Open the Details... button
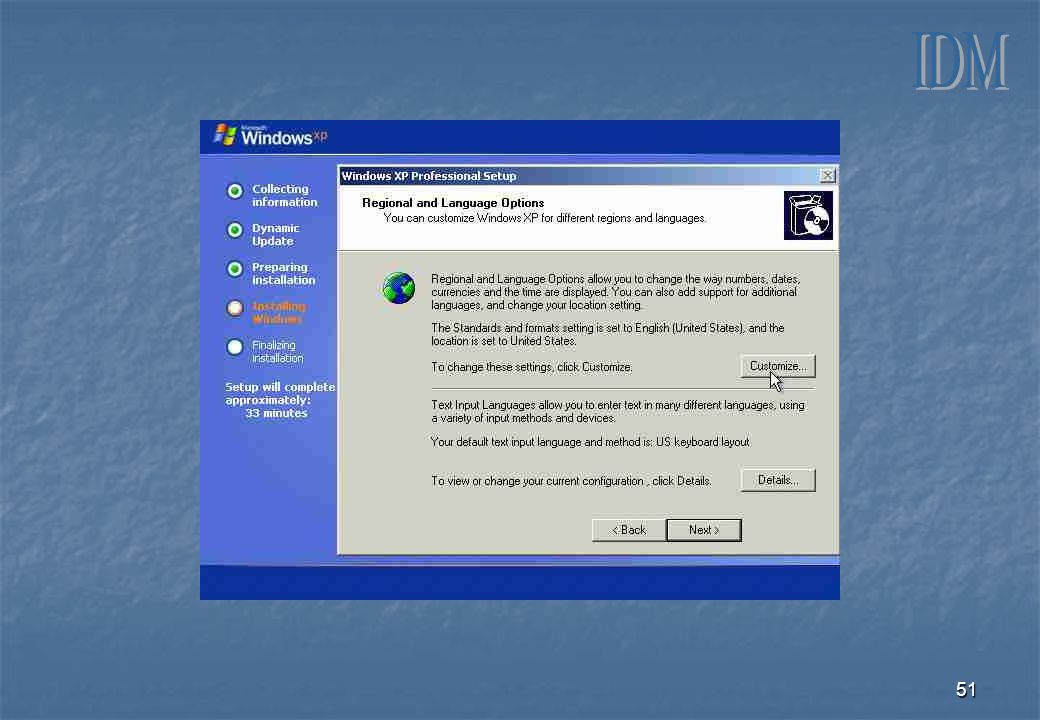Screen dimensions: 1040x720 coord(777,480)
